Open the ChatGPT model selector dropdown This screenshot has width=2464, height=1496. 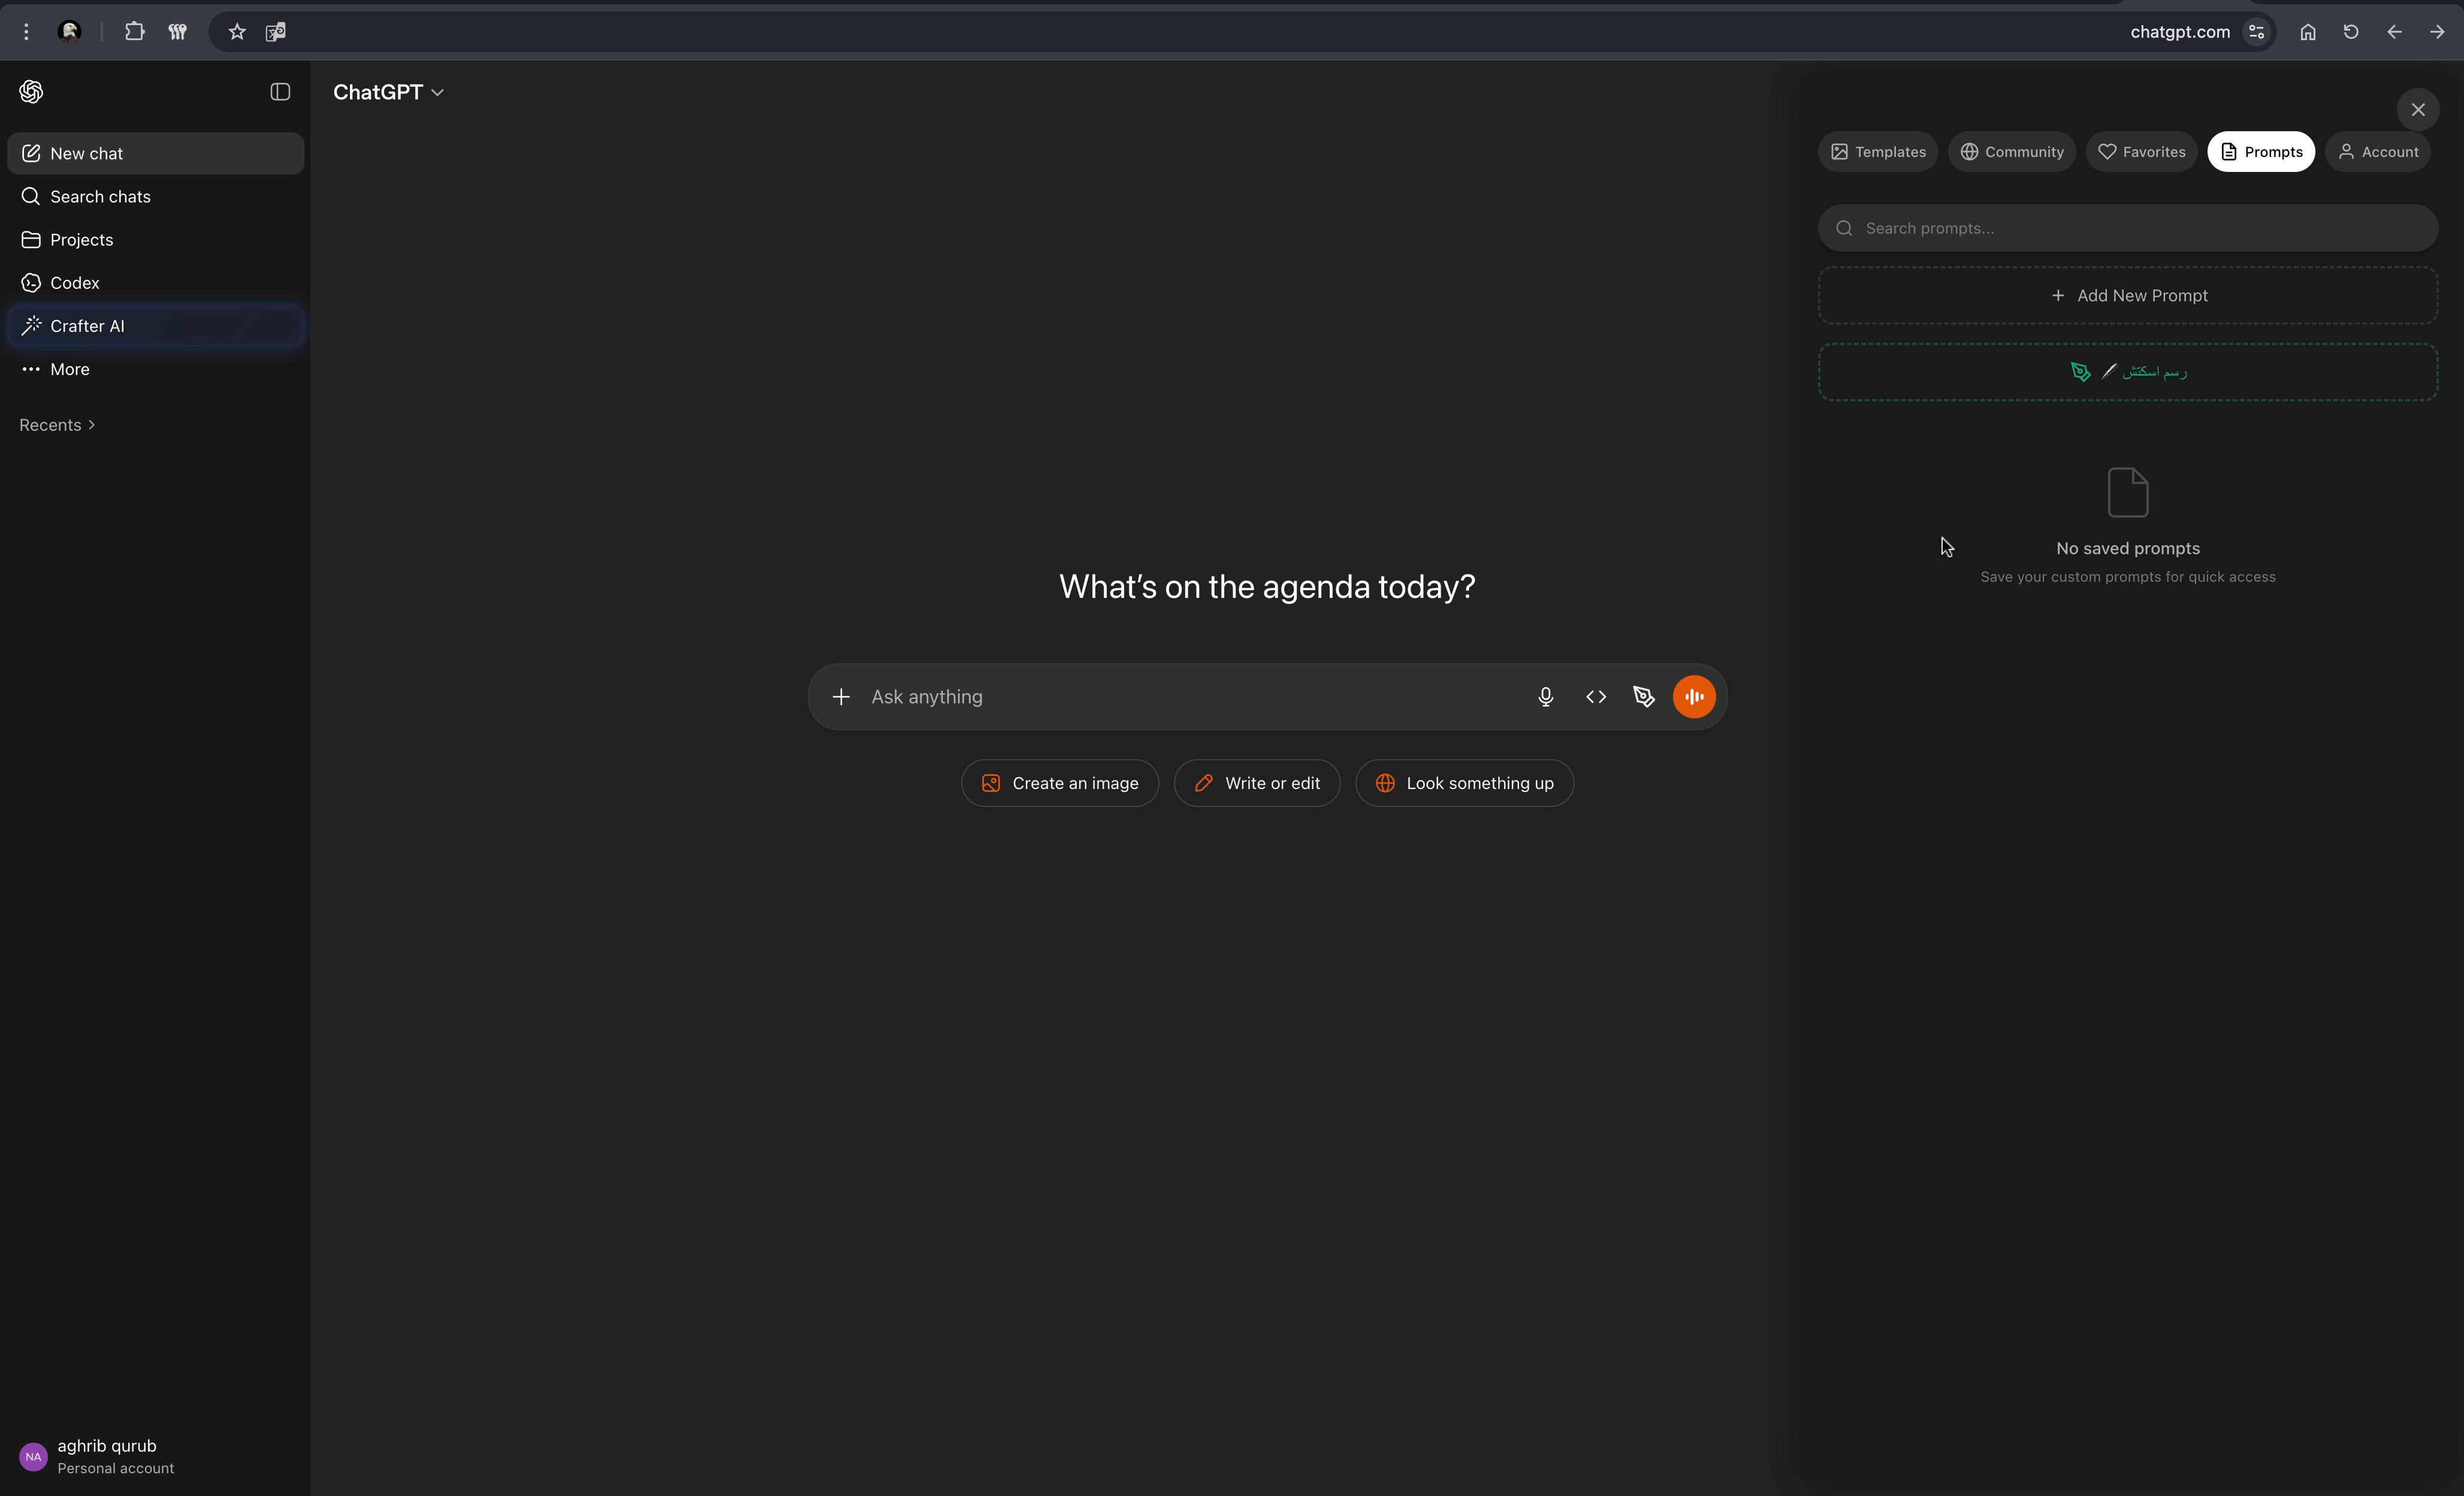coord(388,92)
